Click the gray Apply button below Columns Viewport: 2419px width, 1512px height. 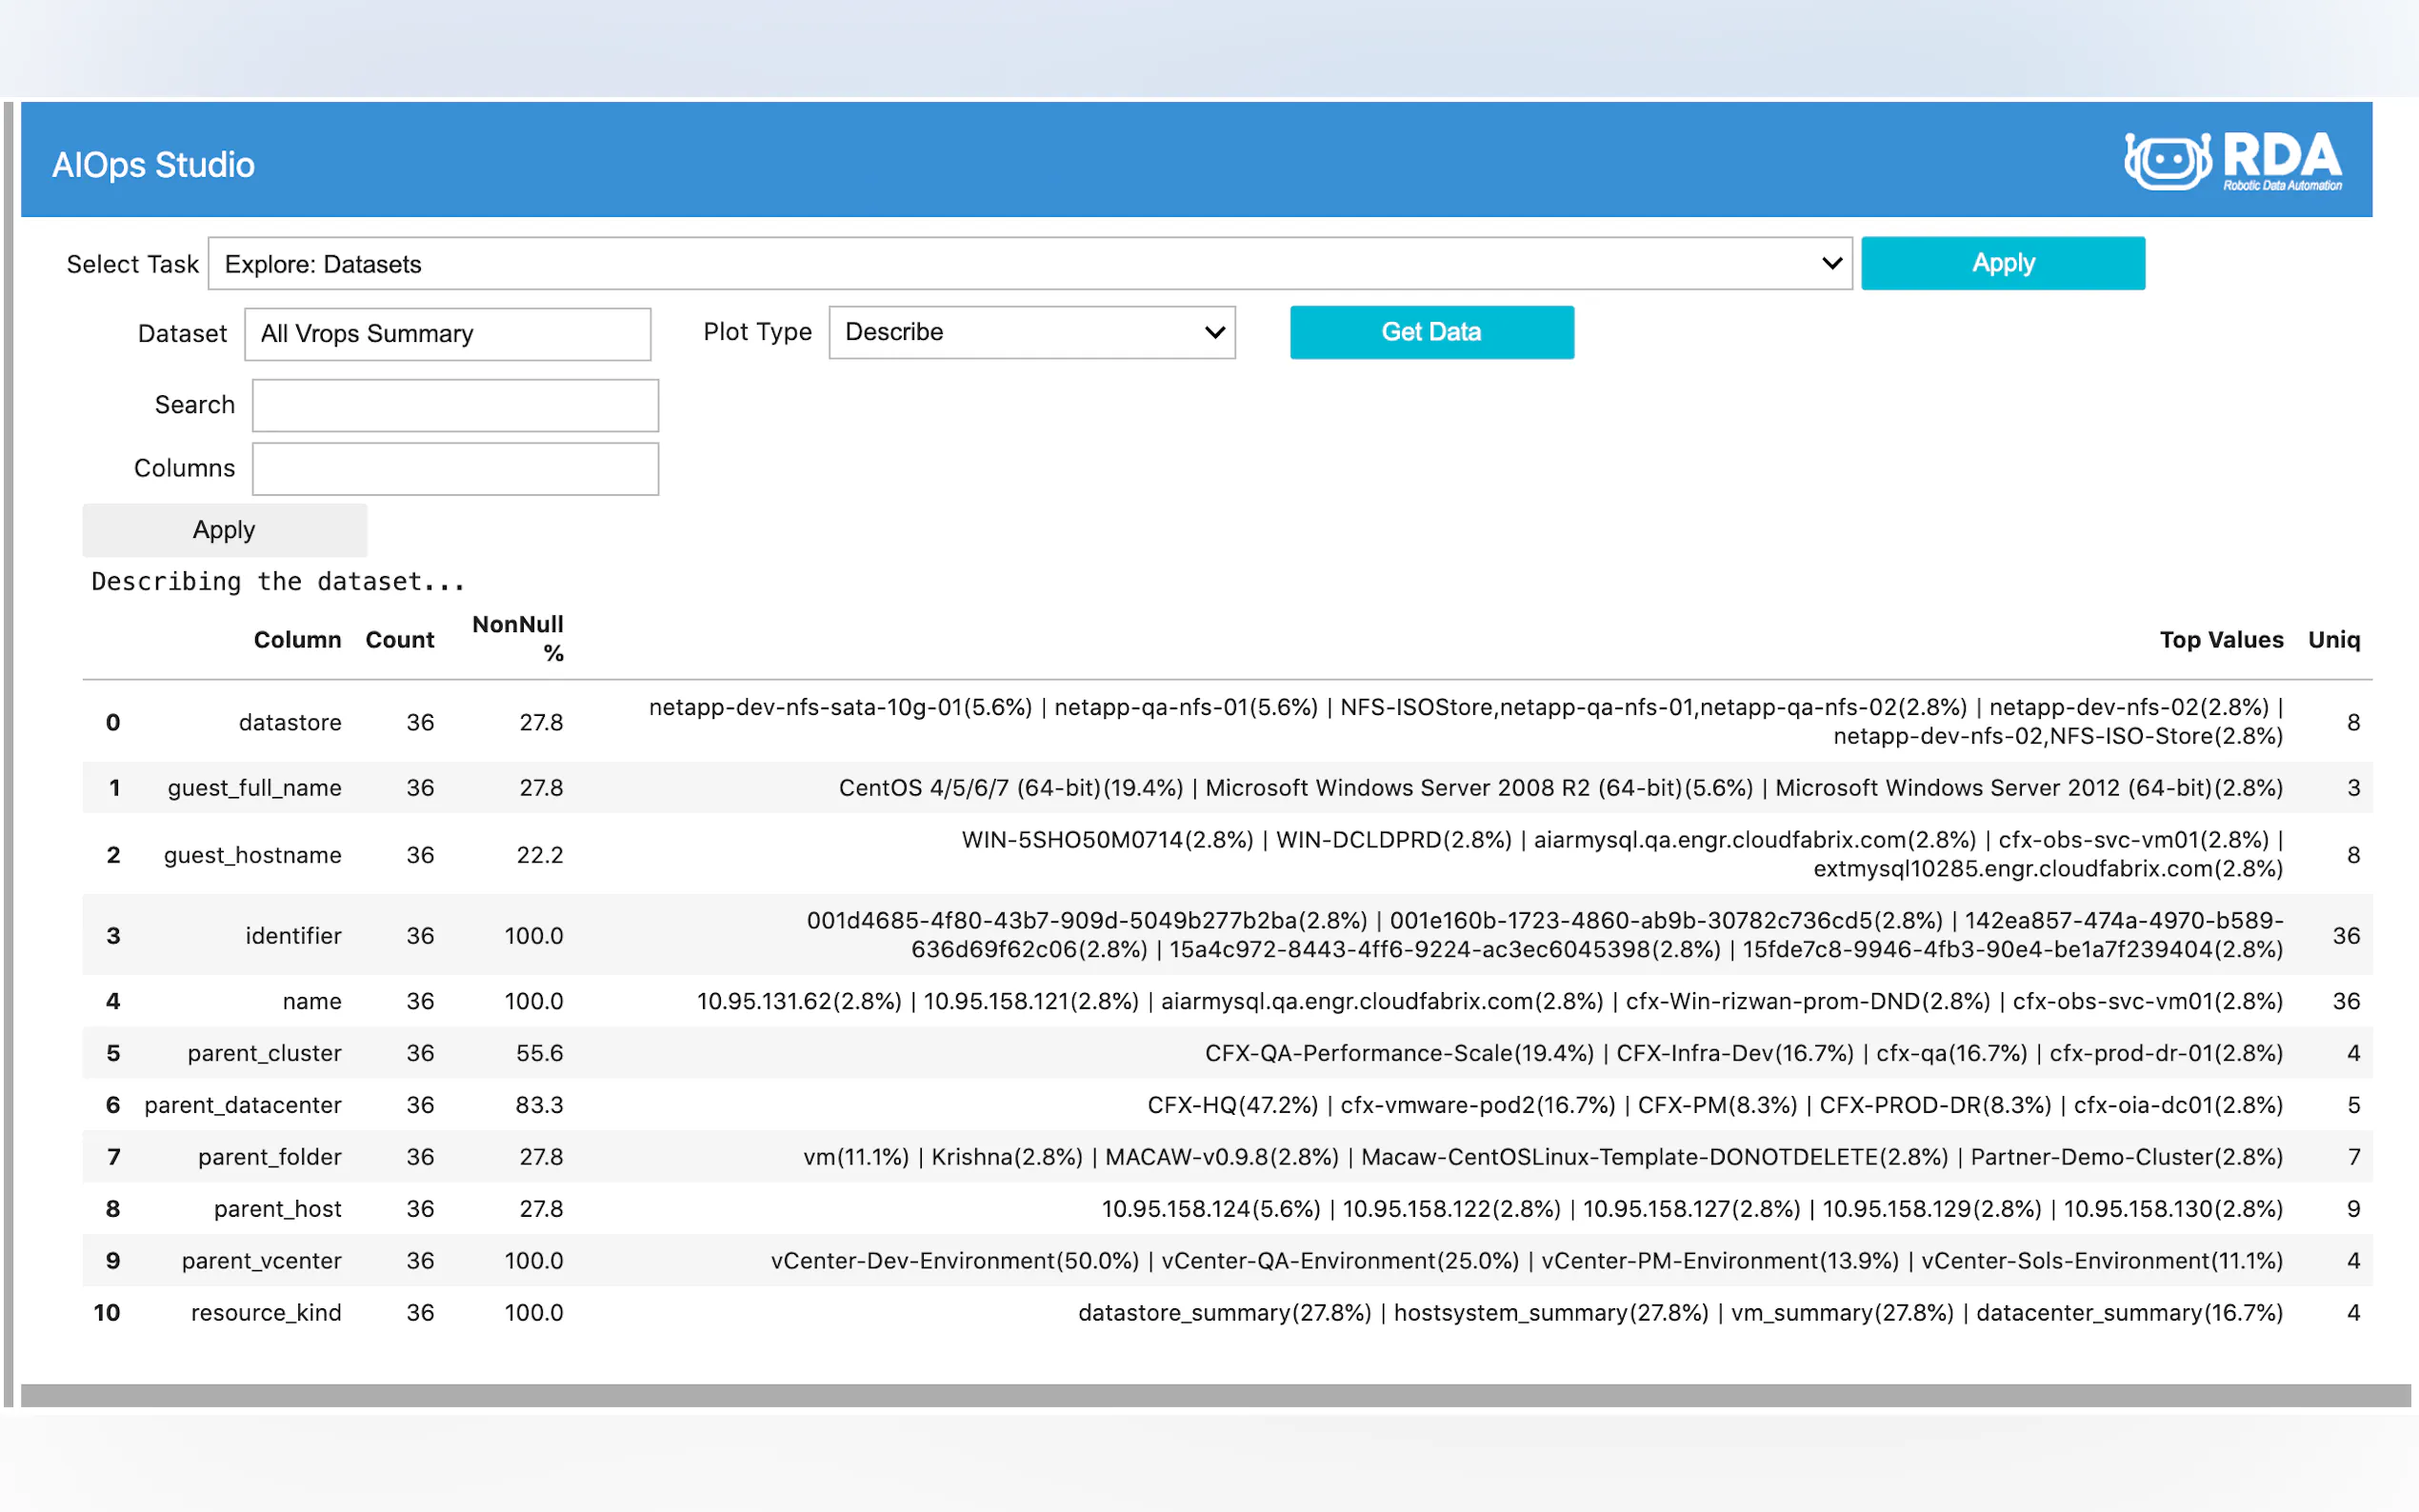[x=224, y=530]
